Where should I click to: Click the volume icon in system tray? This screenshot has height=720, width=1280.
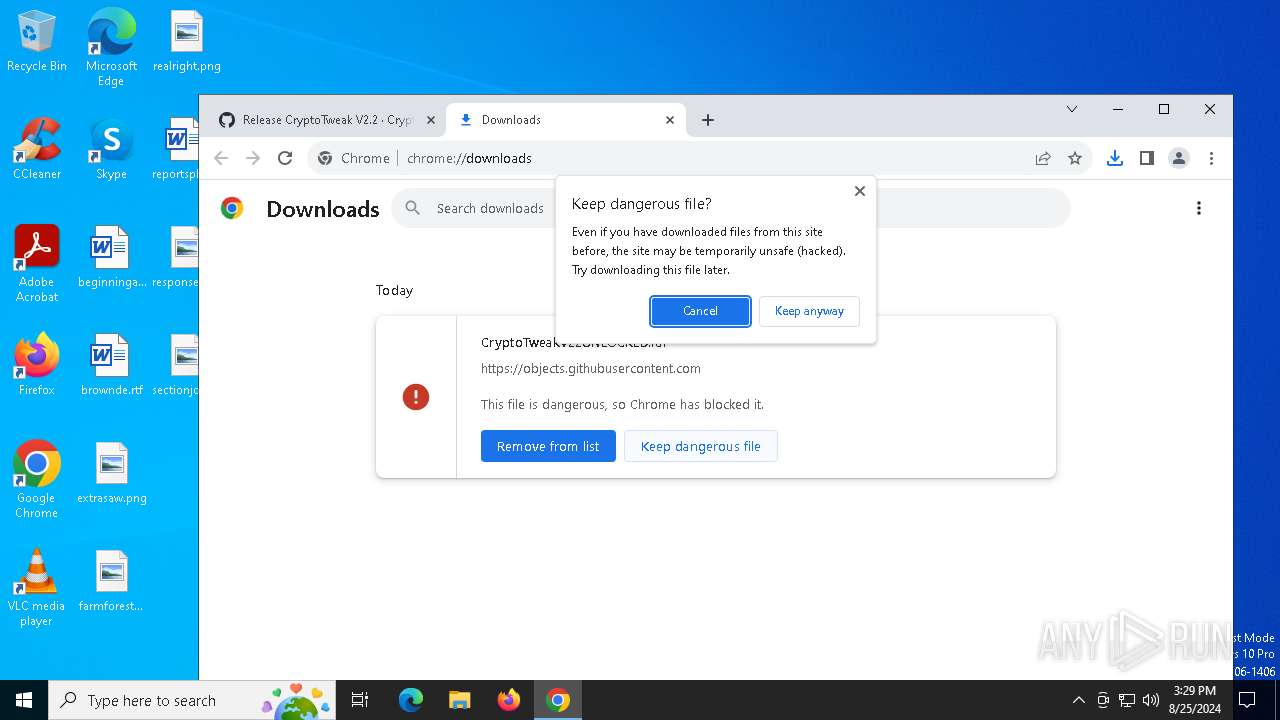tap(1151, 700)
